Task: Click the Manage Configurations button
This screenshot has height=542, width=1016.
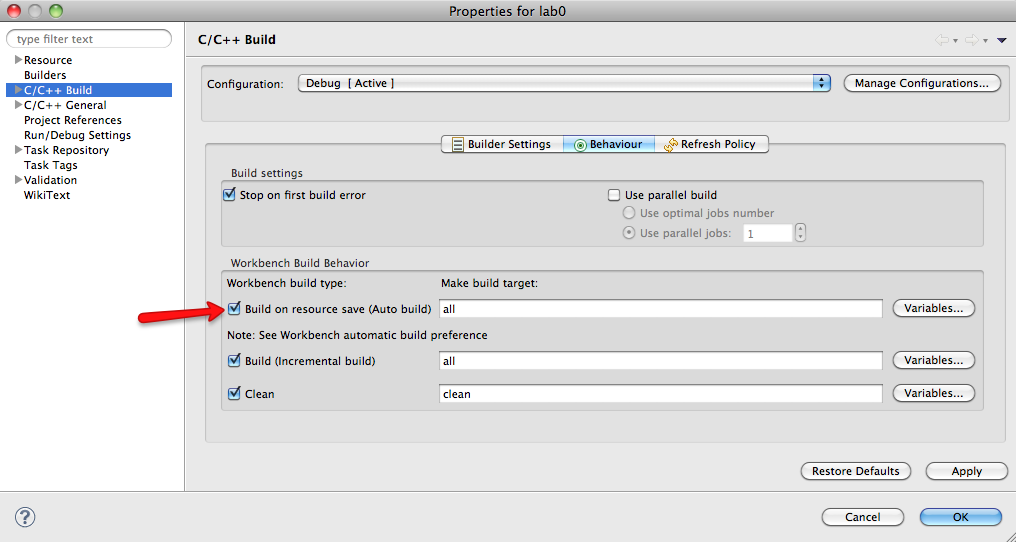Action: coord(921,83)
